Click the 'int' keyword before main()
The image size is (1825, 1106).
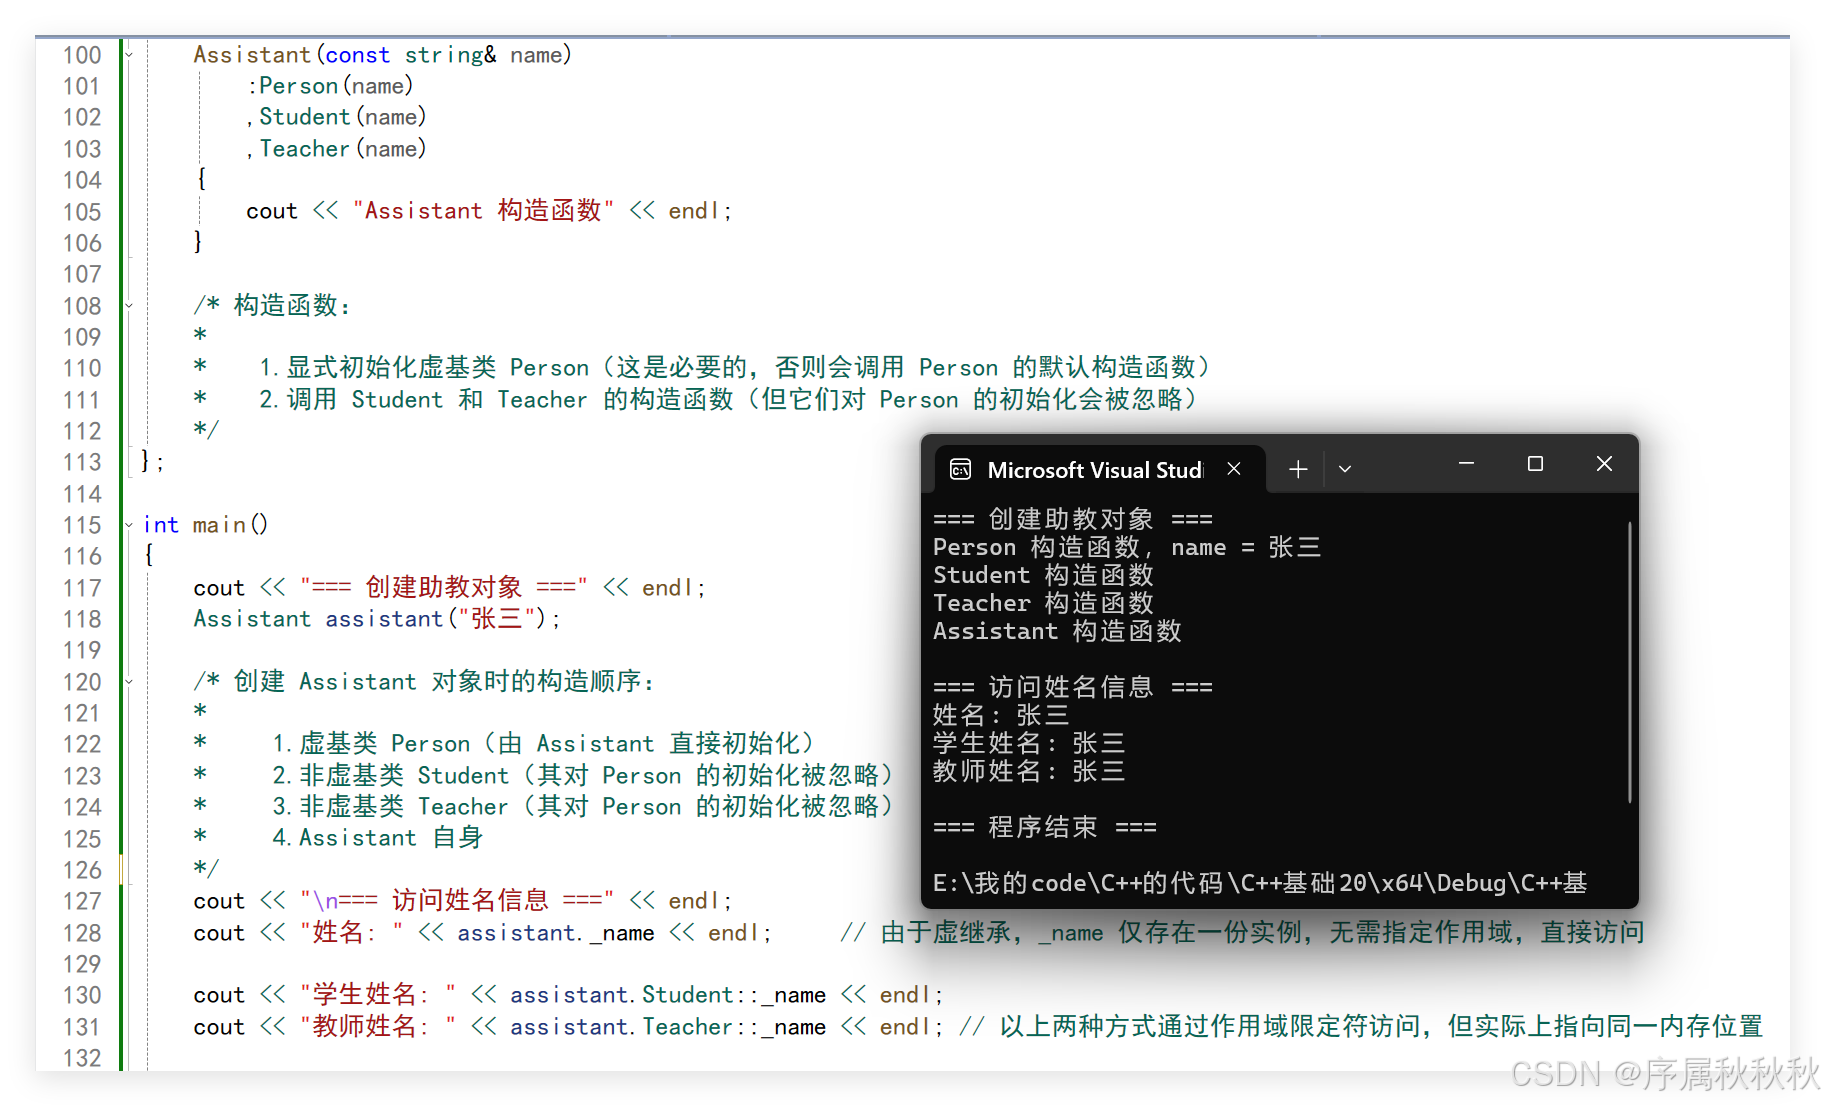coord(161,525)
